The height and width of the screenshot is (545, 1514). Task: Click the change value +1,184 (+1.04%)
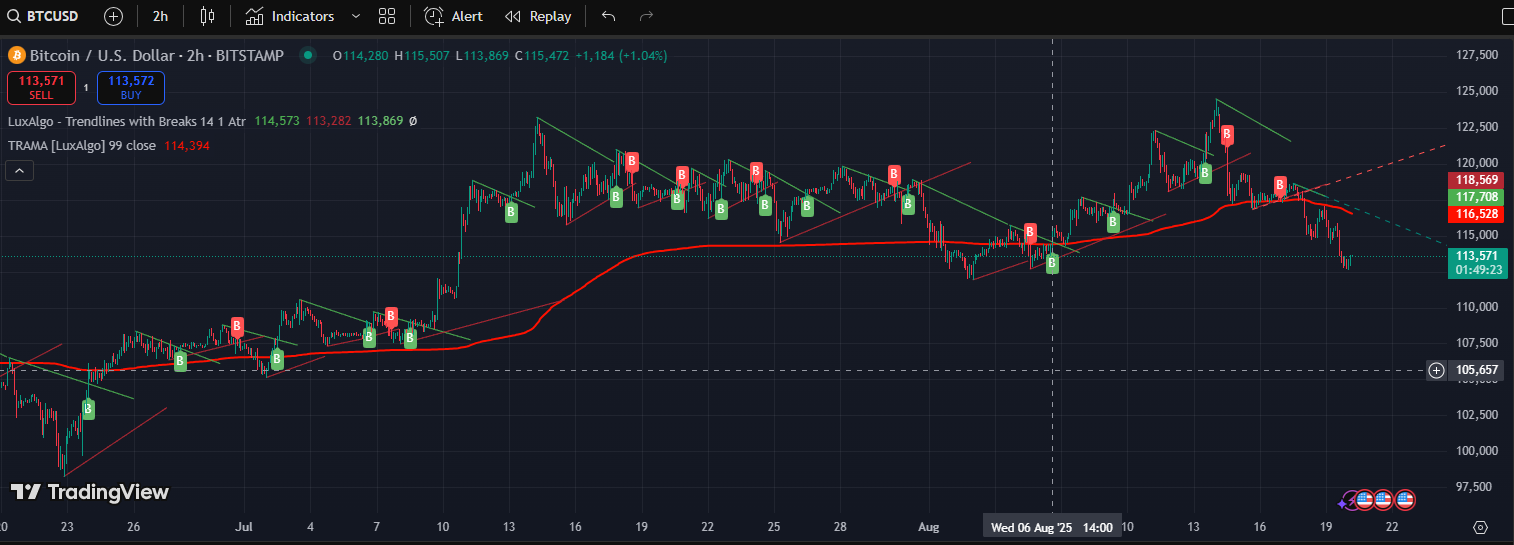[621, 56]
